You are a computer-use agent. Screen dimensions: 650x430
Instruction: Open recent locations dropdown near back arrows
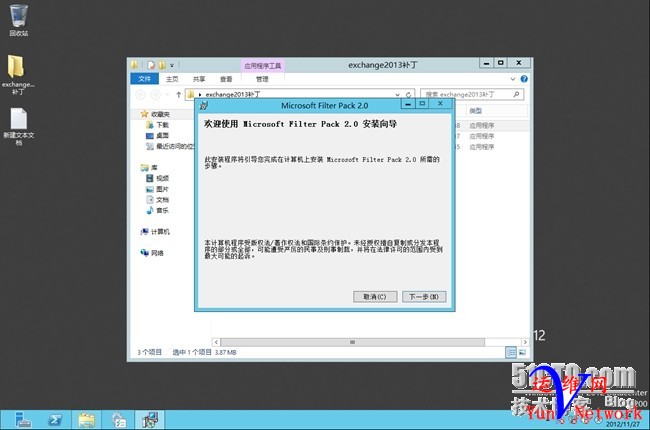pyautogui.click(x=167, y=95)
